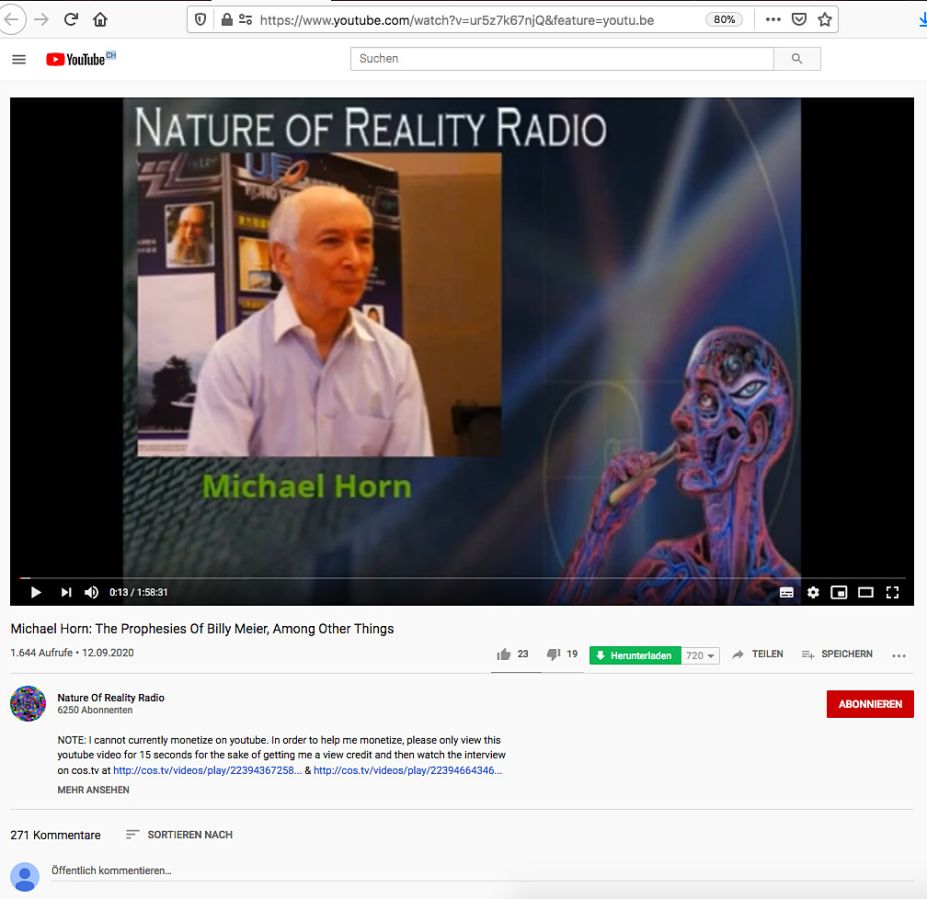Switch to theater mode view

point(866,592)
